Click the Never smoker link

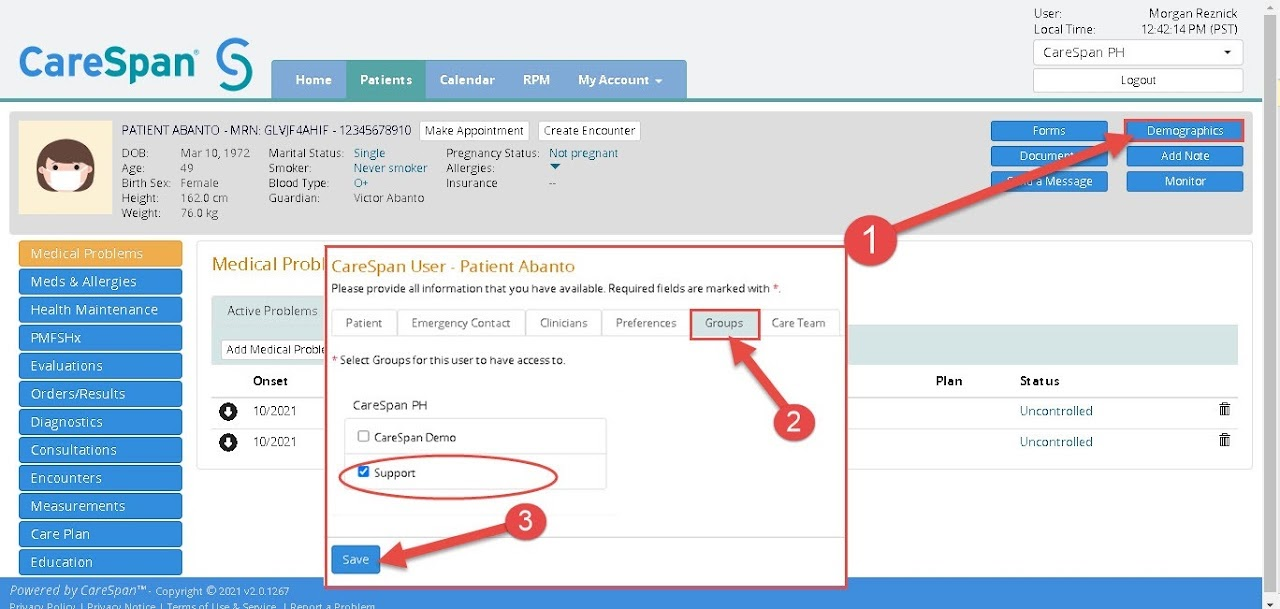(x=390, y=168)
